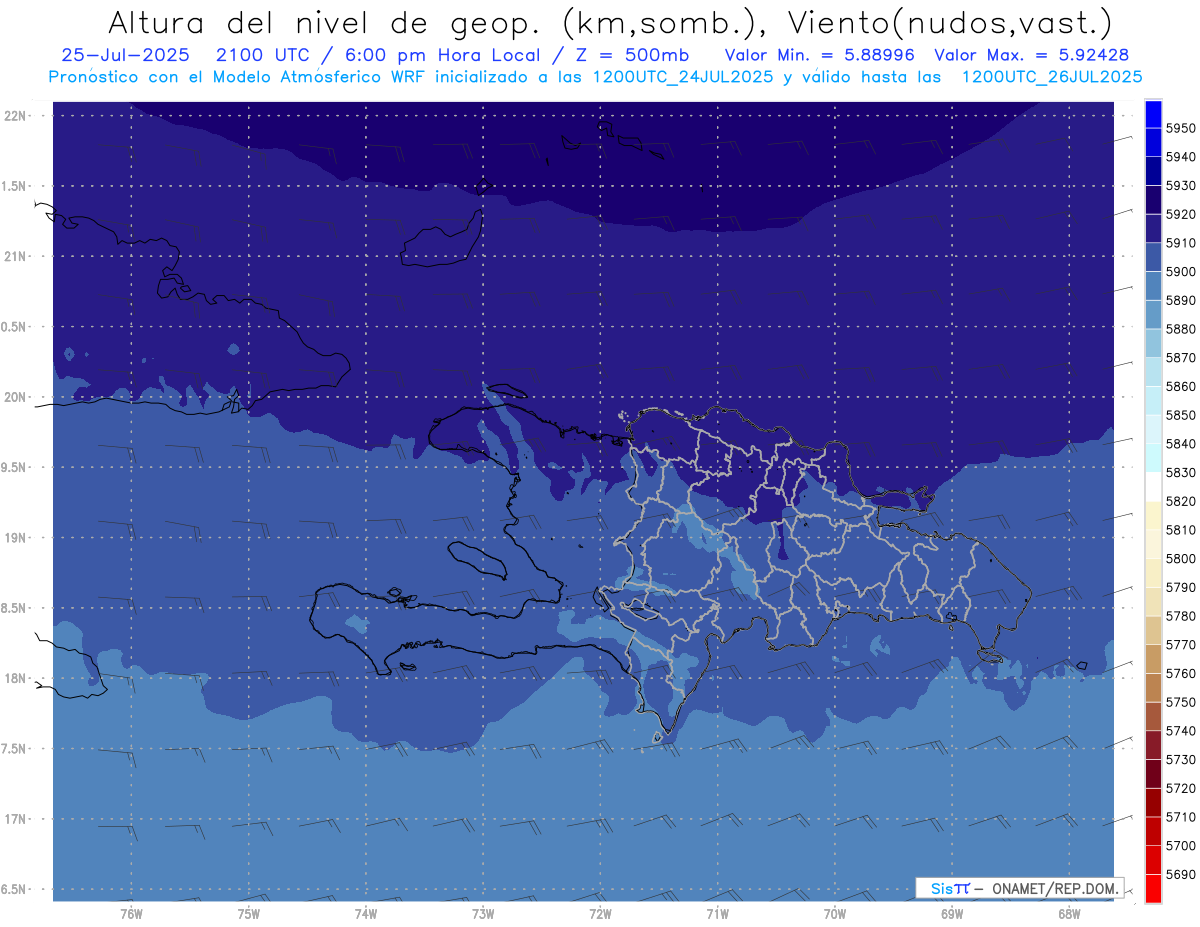The height and width of the screenshot is (927, 1200).
Task: Click the colorbar label '5770'
Action: click(x=1180, y=645)
